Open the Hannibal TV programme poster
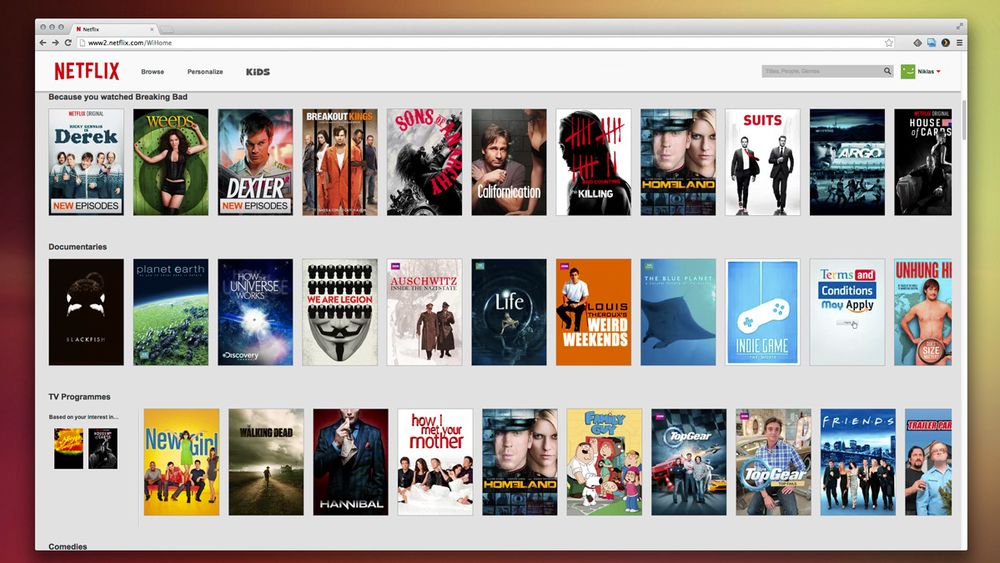The image size is (1000, 563). coord(350,462)
